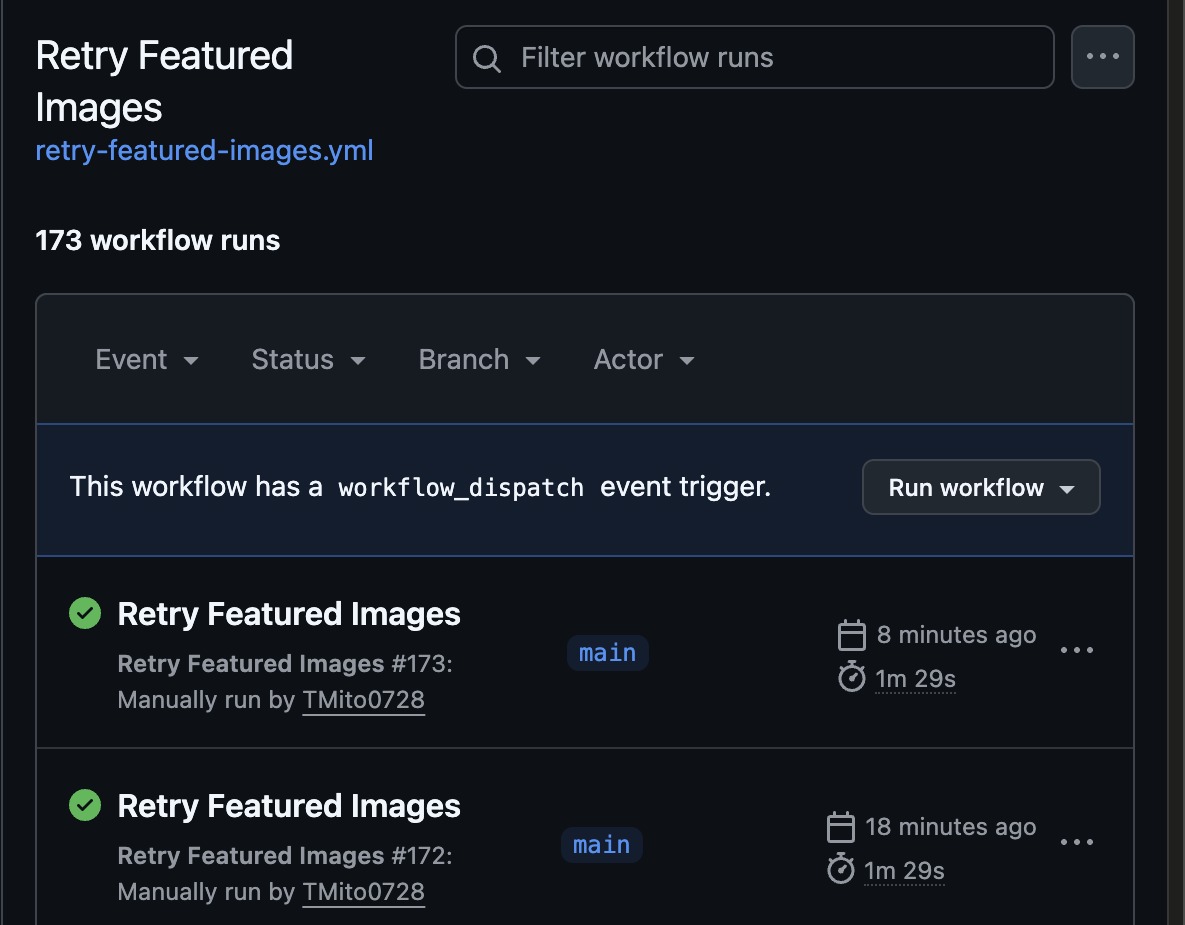
Task: Expand the Event filter dropdown
Action: click(147, 360)
